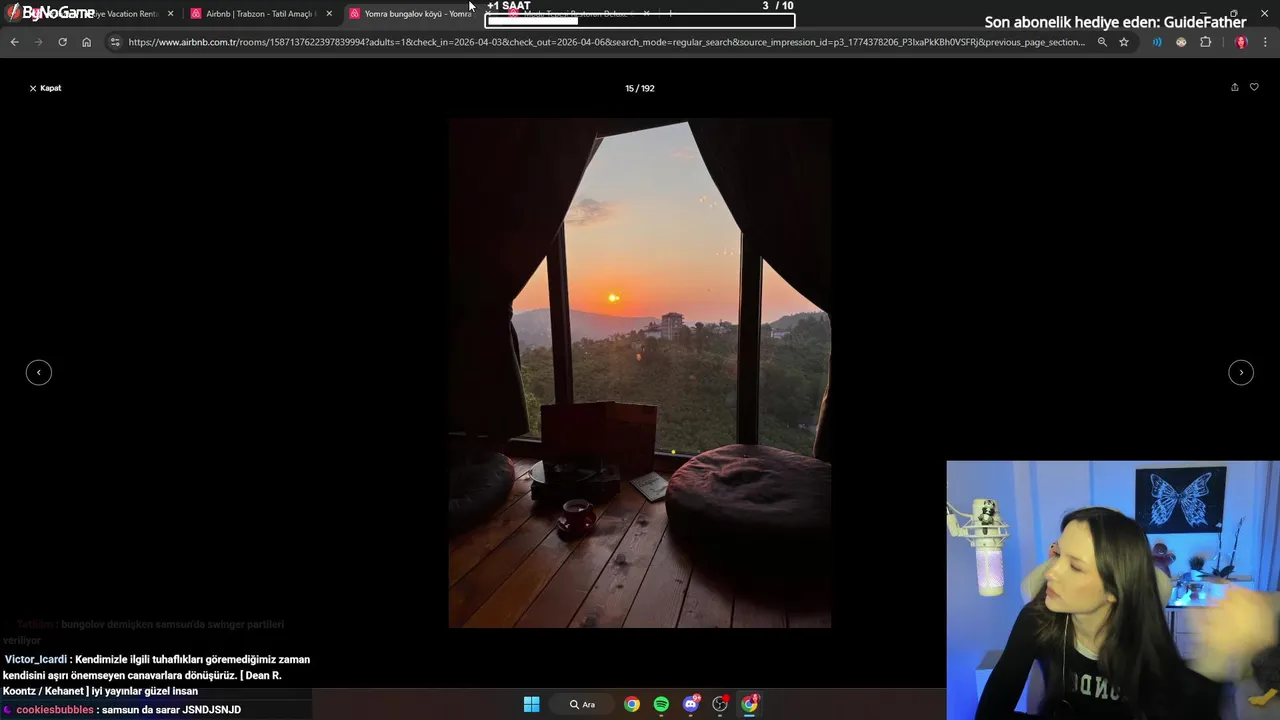Go back in browser history

tap(14, 42)
